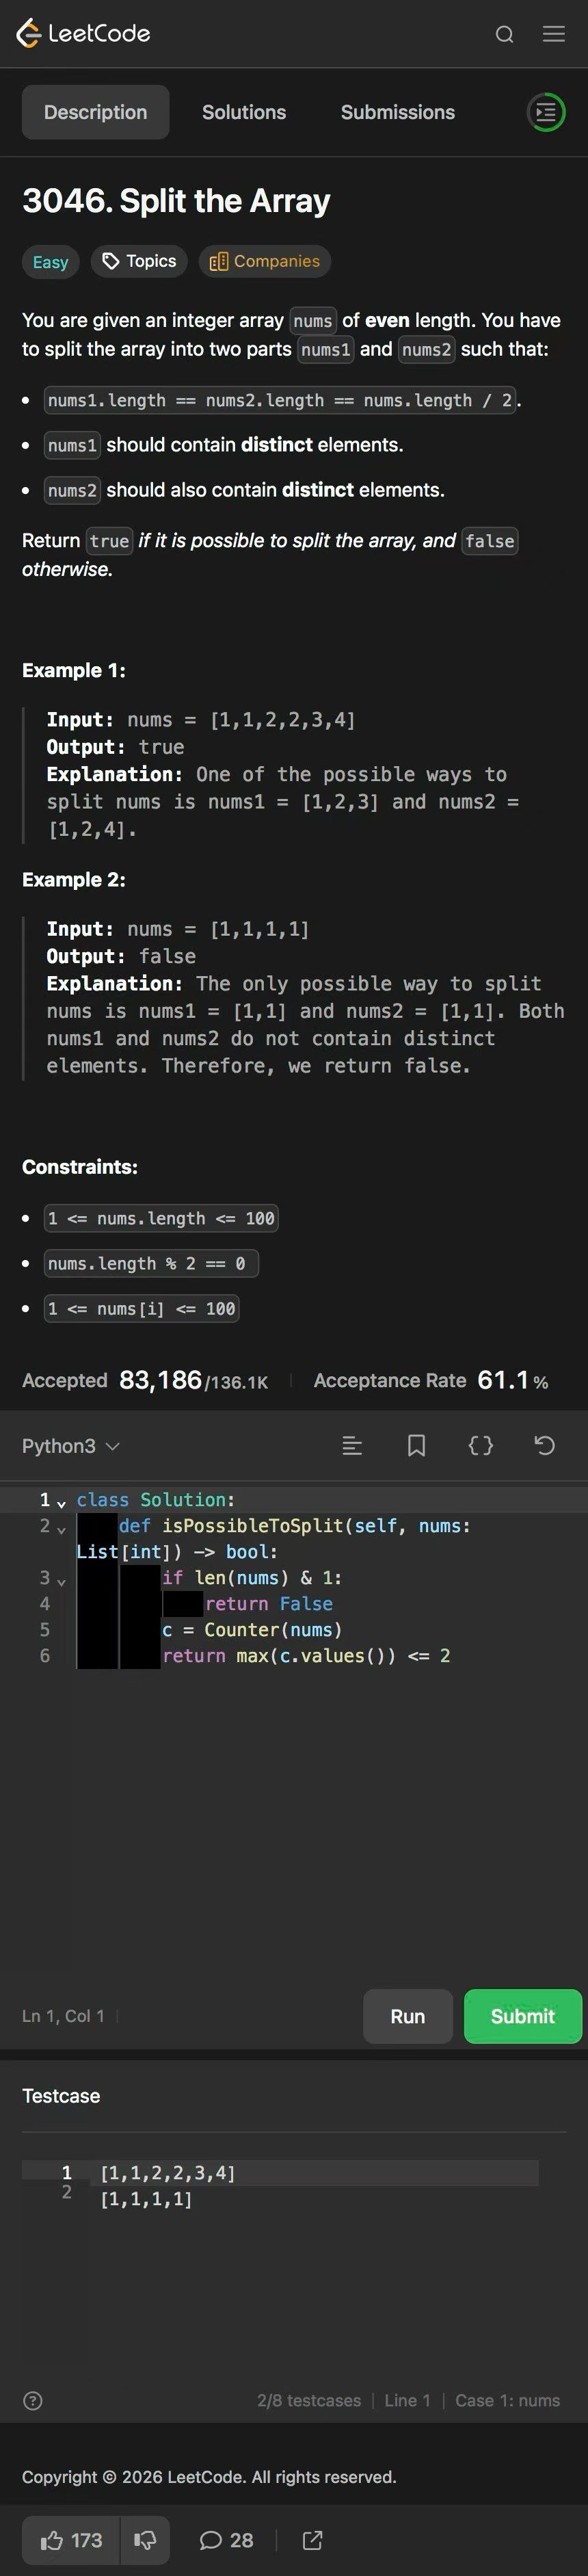Click the green problem list icon
Viewport: 588px width, 2576px height.
546,112
